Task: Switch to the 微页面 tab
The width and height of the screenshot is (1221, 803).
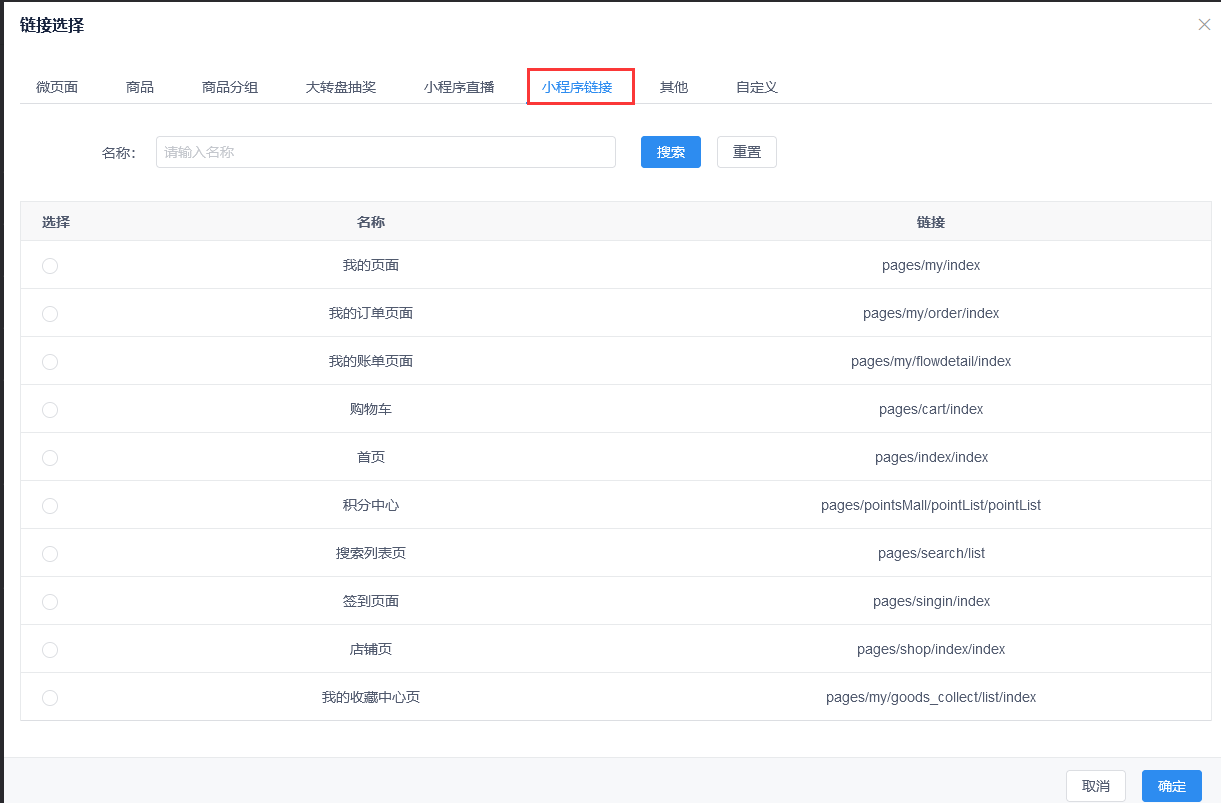Action: (57, 87)
